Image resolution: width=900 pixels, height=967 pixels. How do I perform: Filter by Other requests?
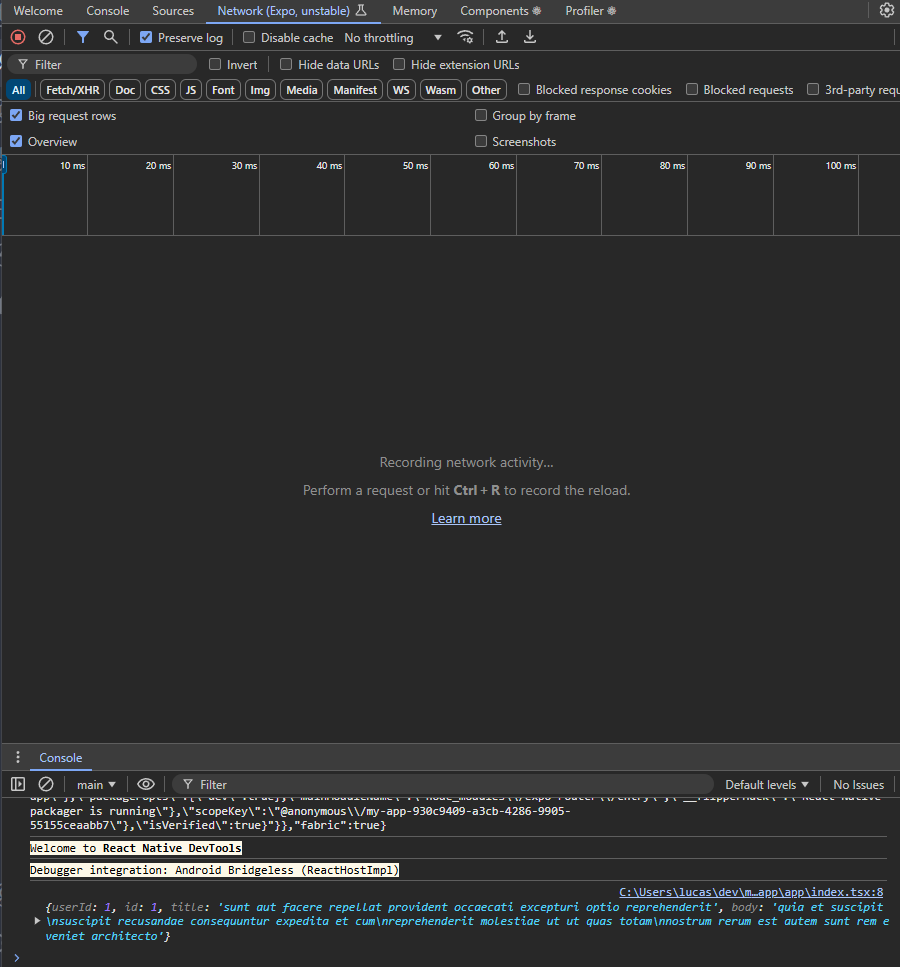coord(487,90)
